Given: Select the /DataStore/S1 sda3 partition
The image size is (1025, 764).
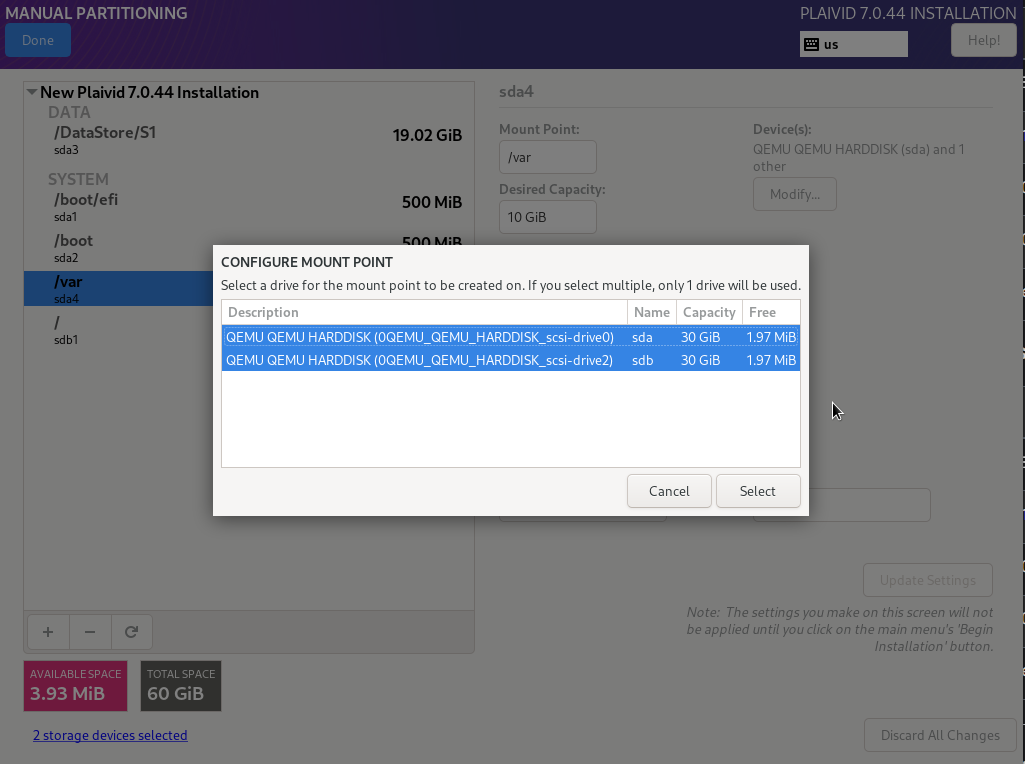Looking at the screenshot, I should click(249, 141).
